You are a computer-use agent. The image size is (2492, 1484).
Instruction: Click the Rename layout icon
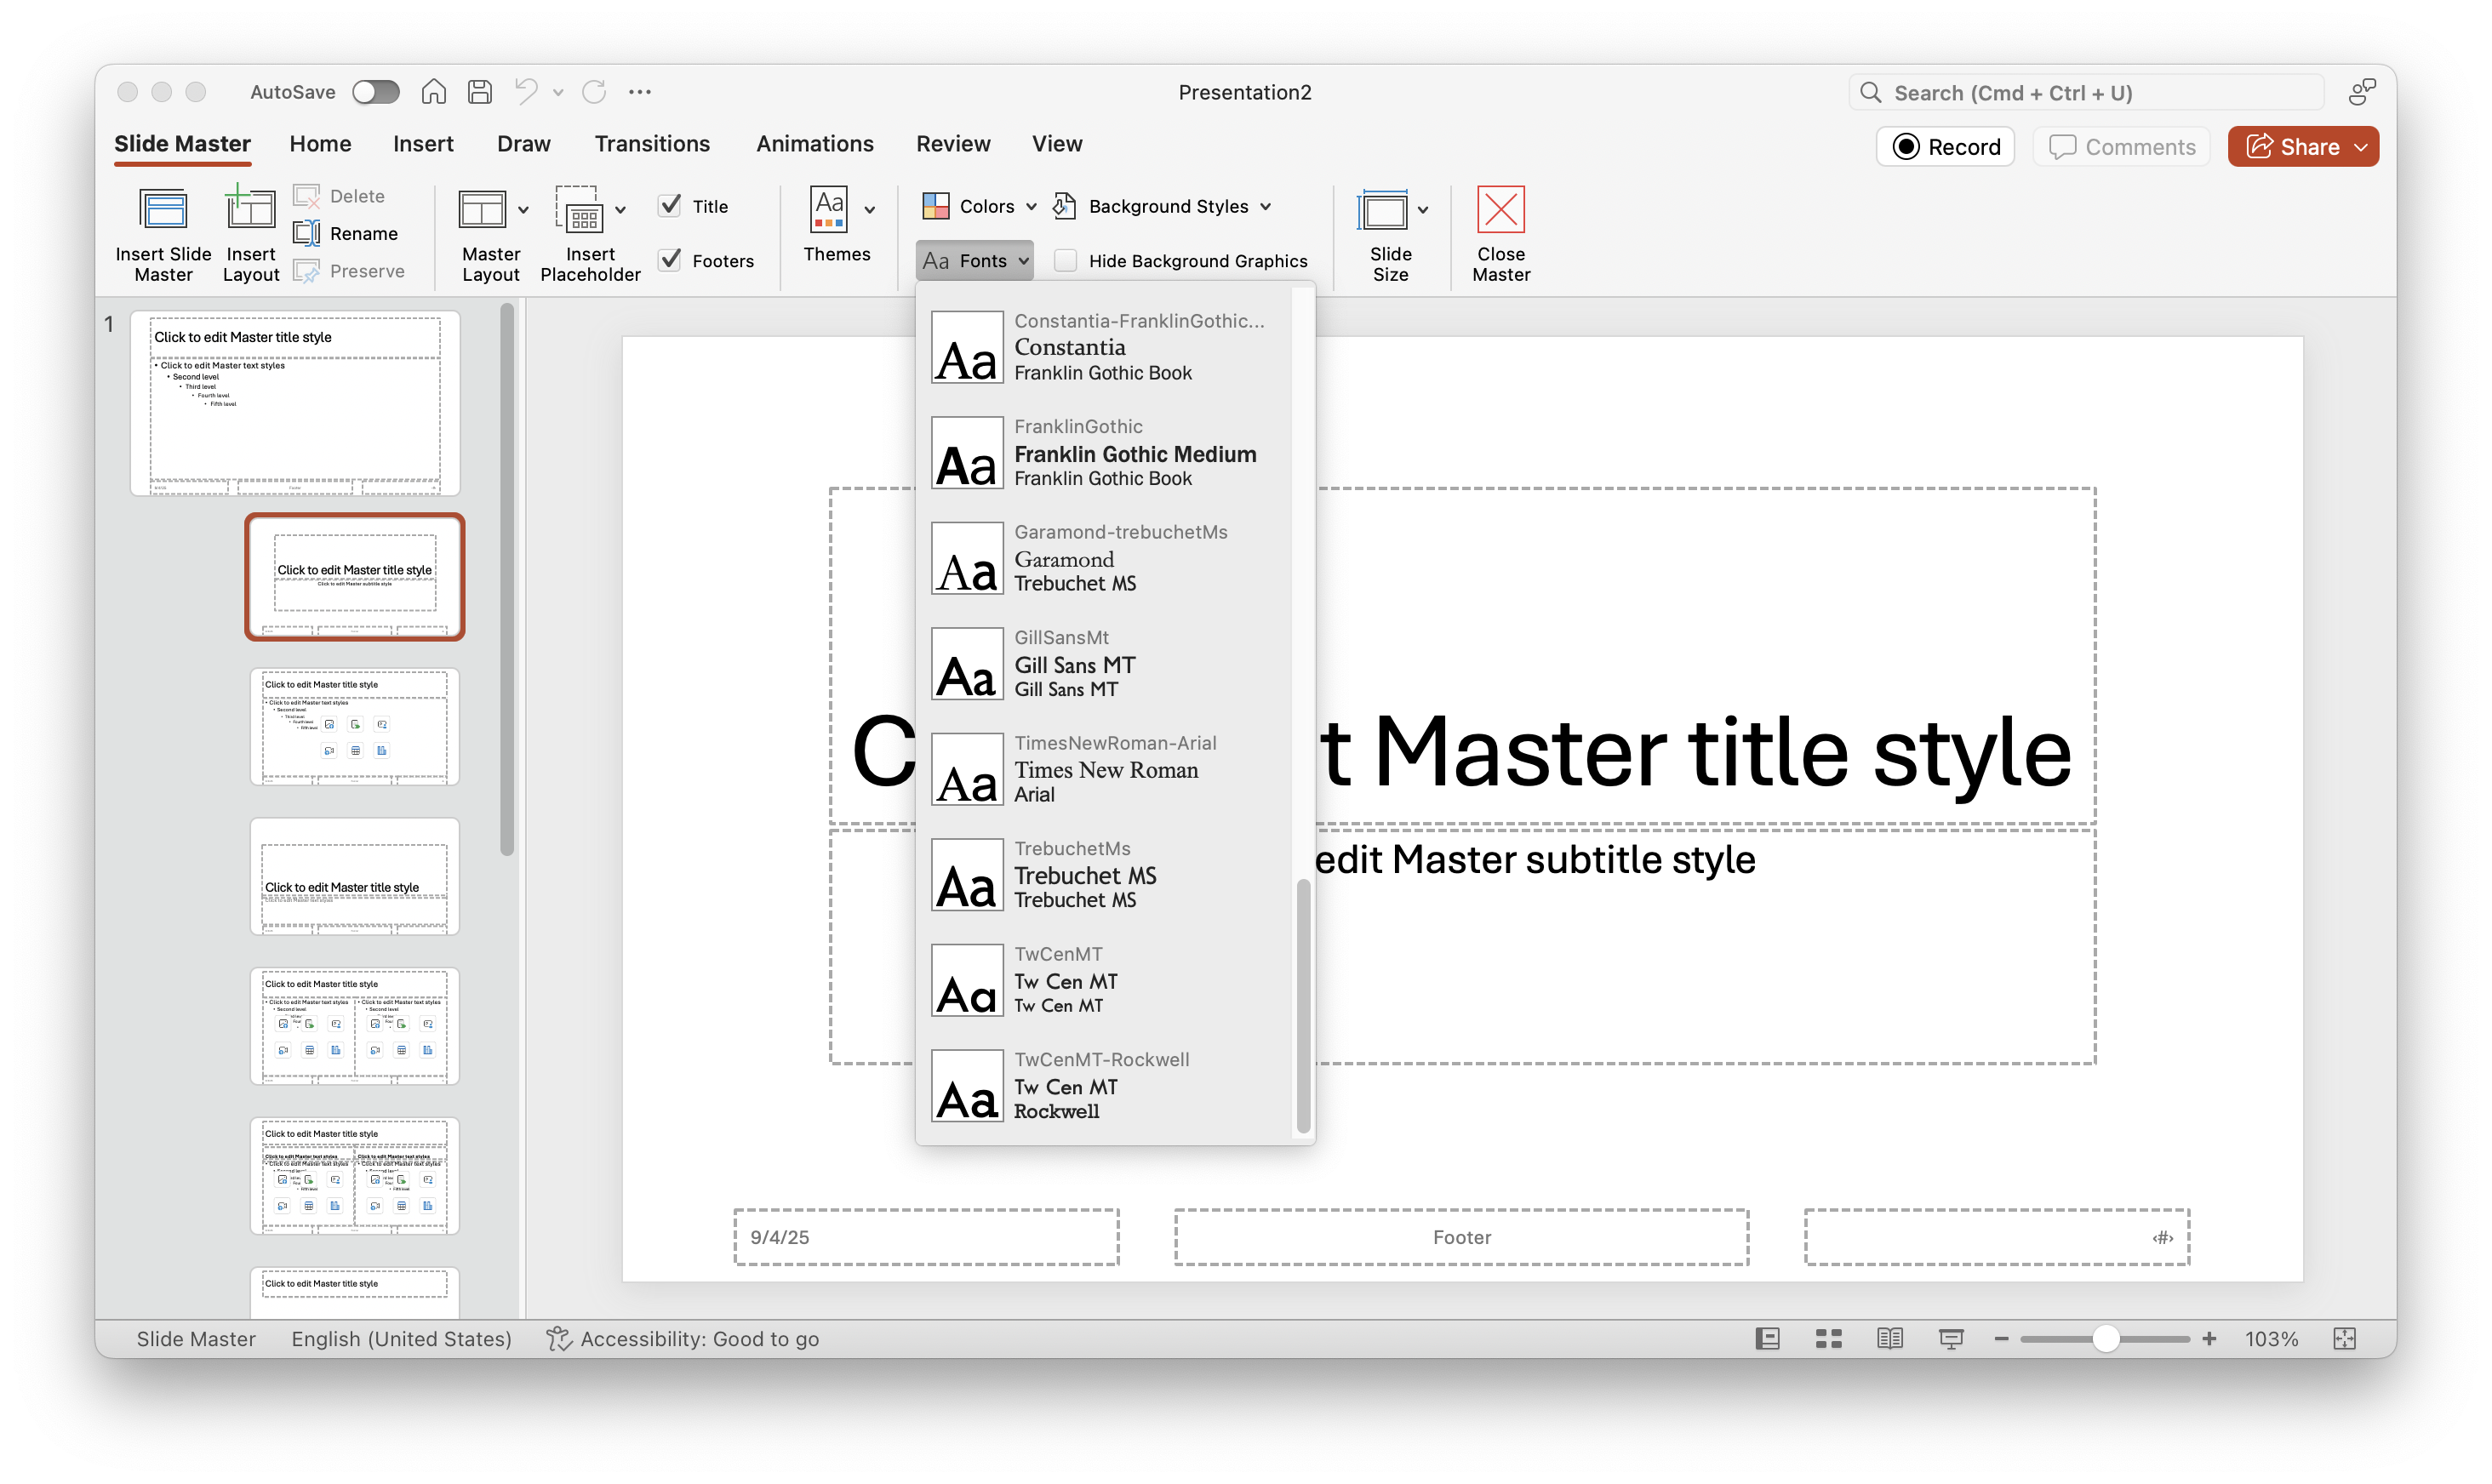[307, 233]
